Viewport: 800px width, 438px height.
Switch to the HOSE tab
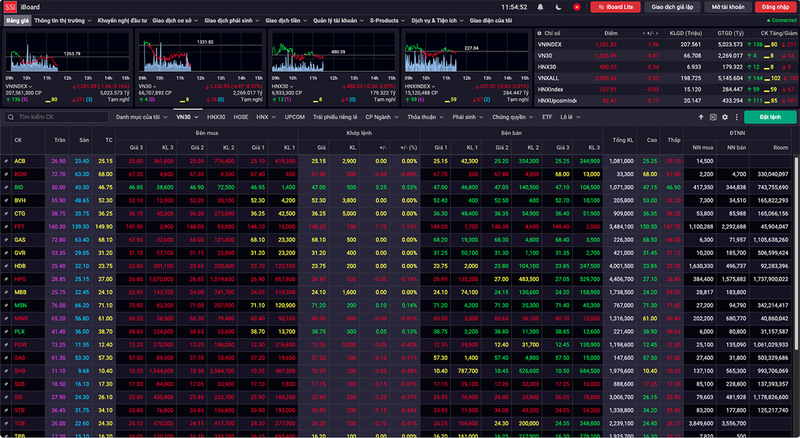coord(241,117)
